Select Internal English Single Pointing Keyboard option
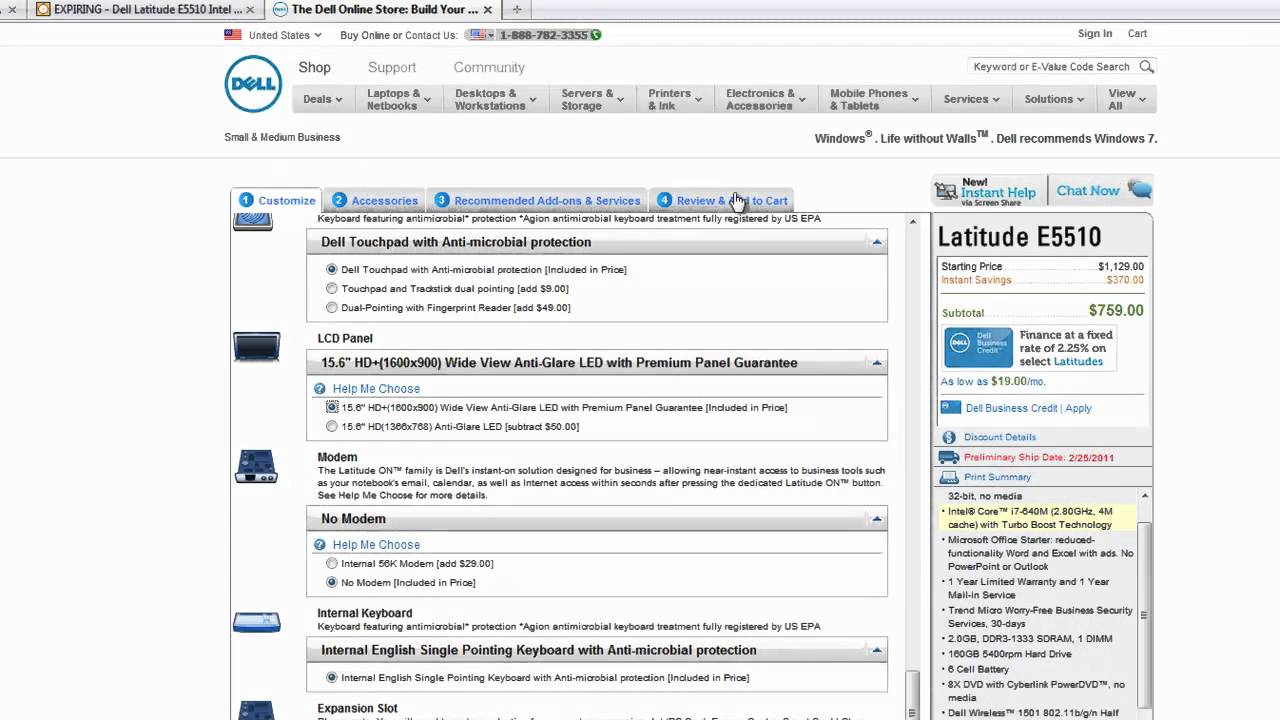1280x720 pixels. point(332,677)
